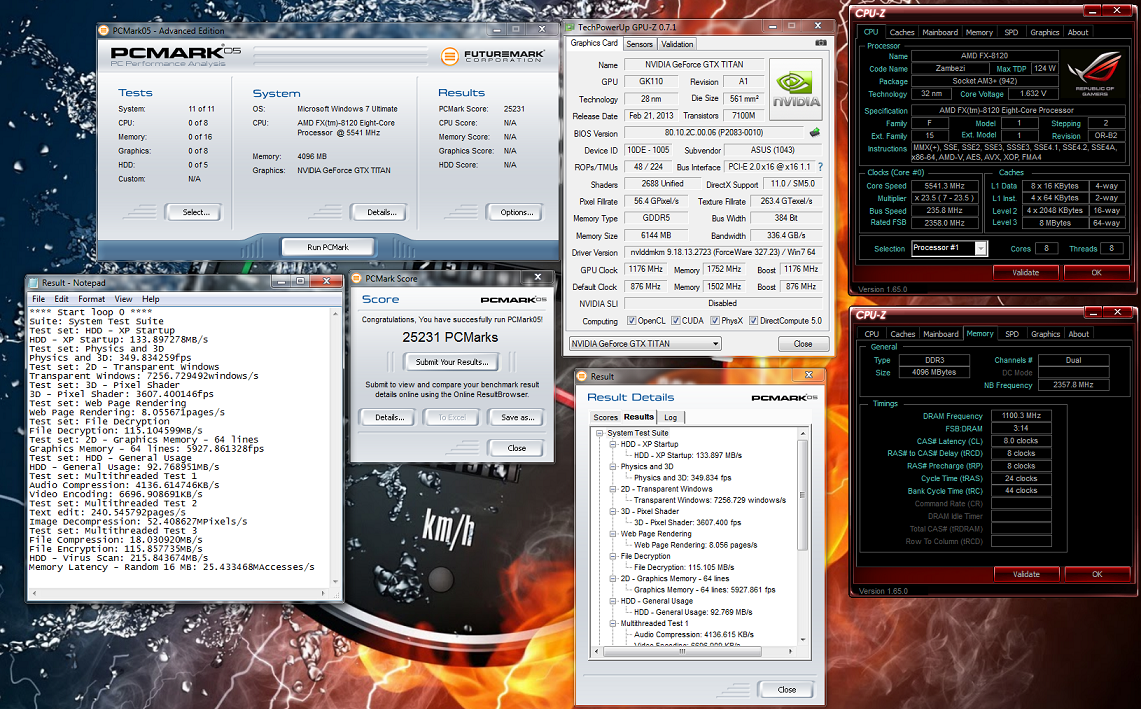
Task: Toggle the CUDA checkbox in GPU-Z
Action: (675, 320)
